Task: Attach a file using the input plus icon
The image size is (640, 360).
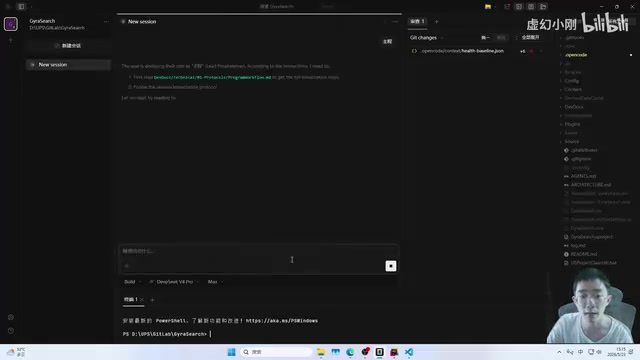Action: [127, 266]
